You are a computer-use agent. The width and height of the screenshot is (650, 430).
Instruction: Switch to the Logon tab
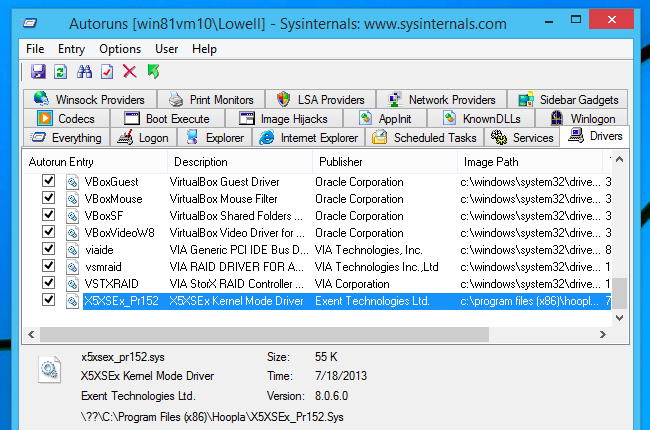(143, 138)
